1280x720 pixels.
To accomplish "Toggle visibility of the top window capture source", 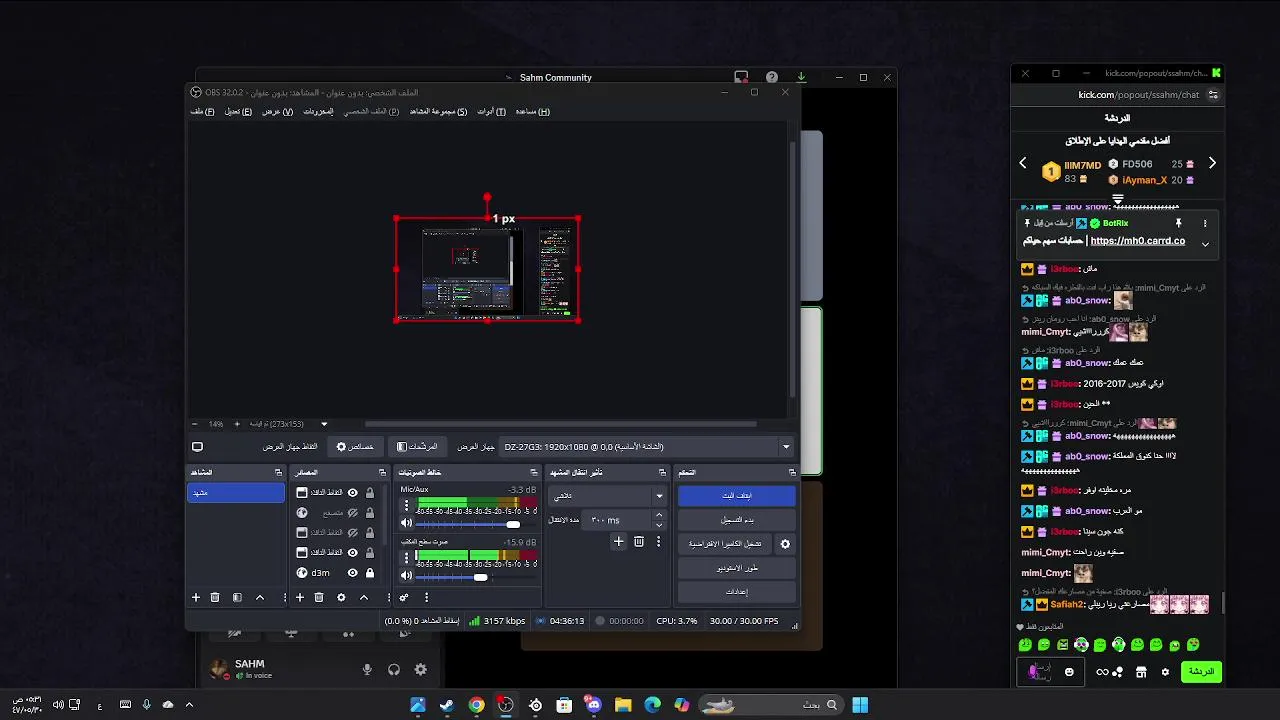I will 352,493.
